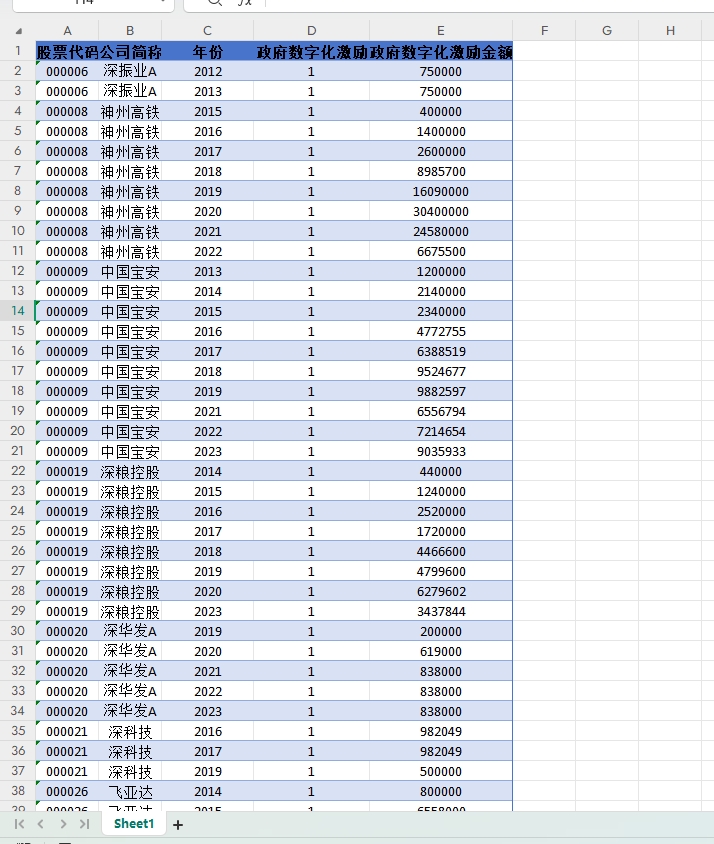Select cell with amount 9524677

point(440,371)
